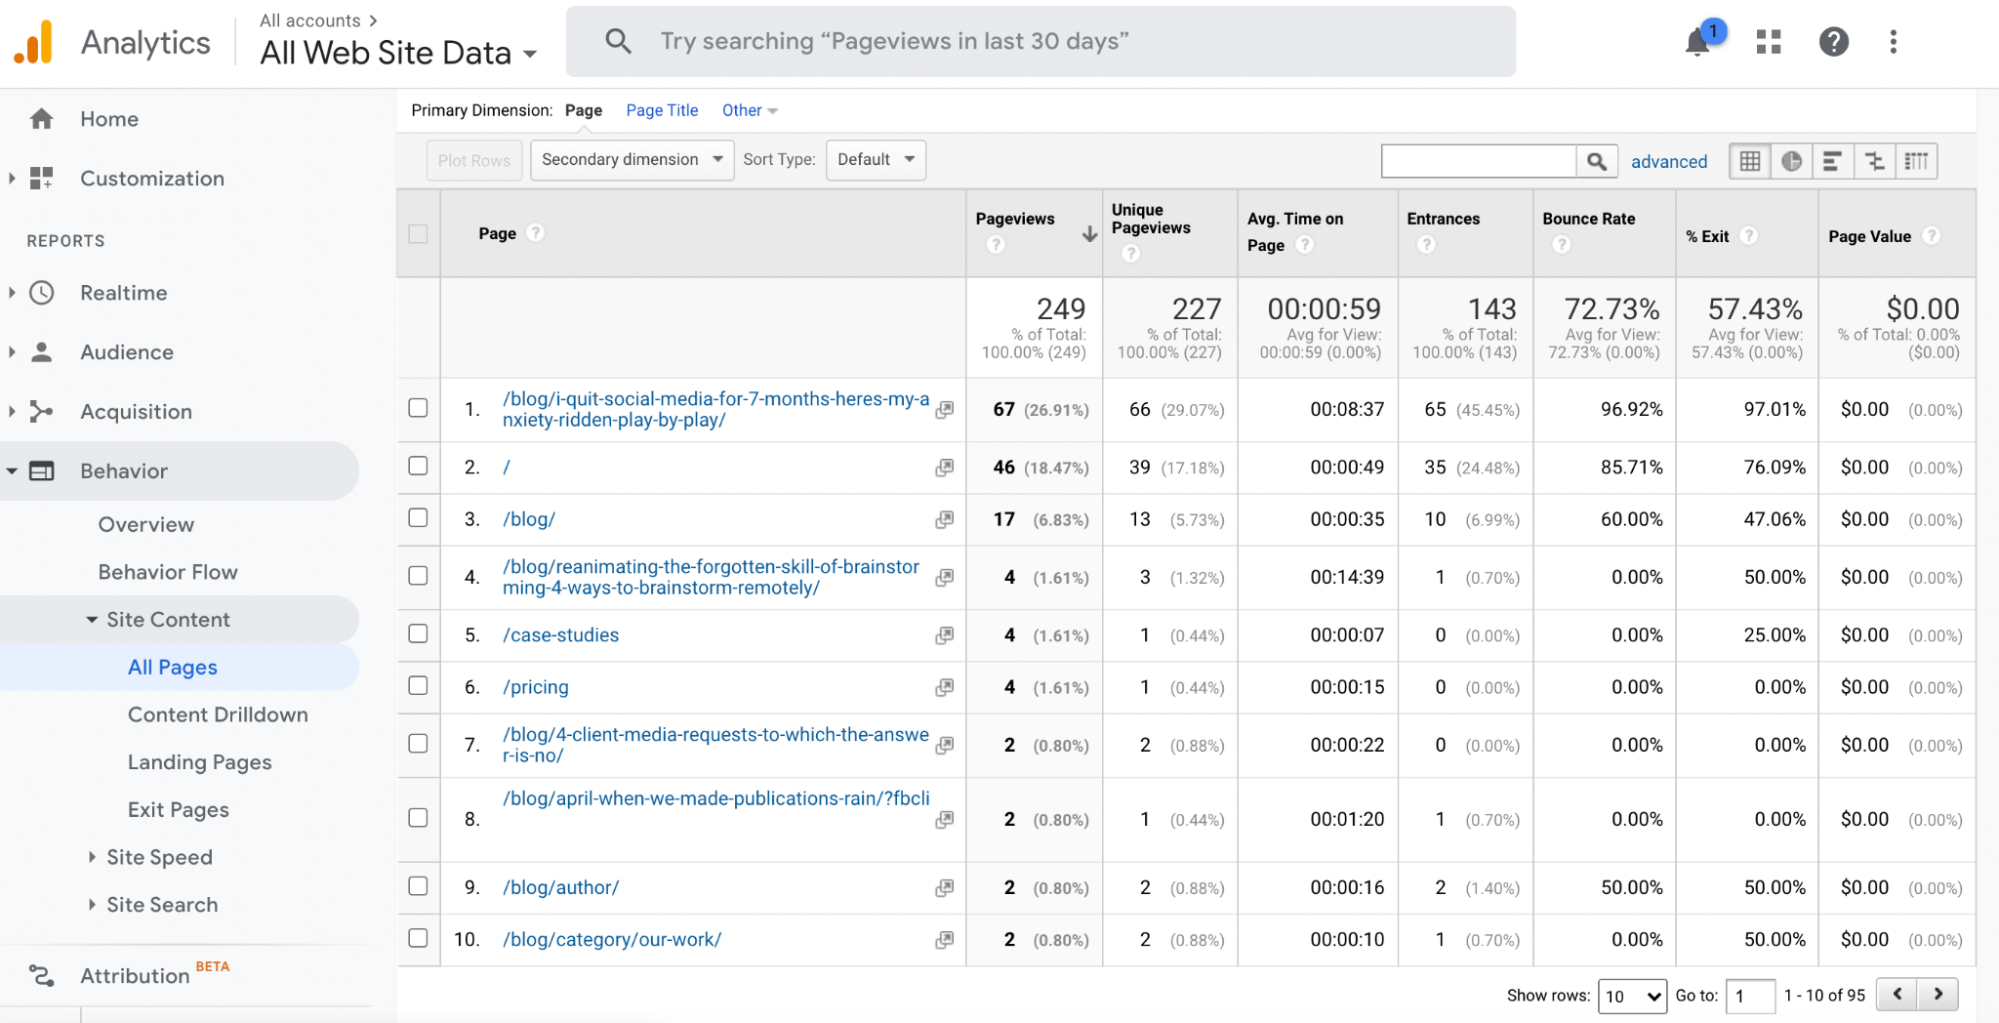The image size is (1999, 1023).
Task: Expand the Site Speed section
Action: click(92, 857)
